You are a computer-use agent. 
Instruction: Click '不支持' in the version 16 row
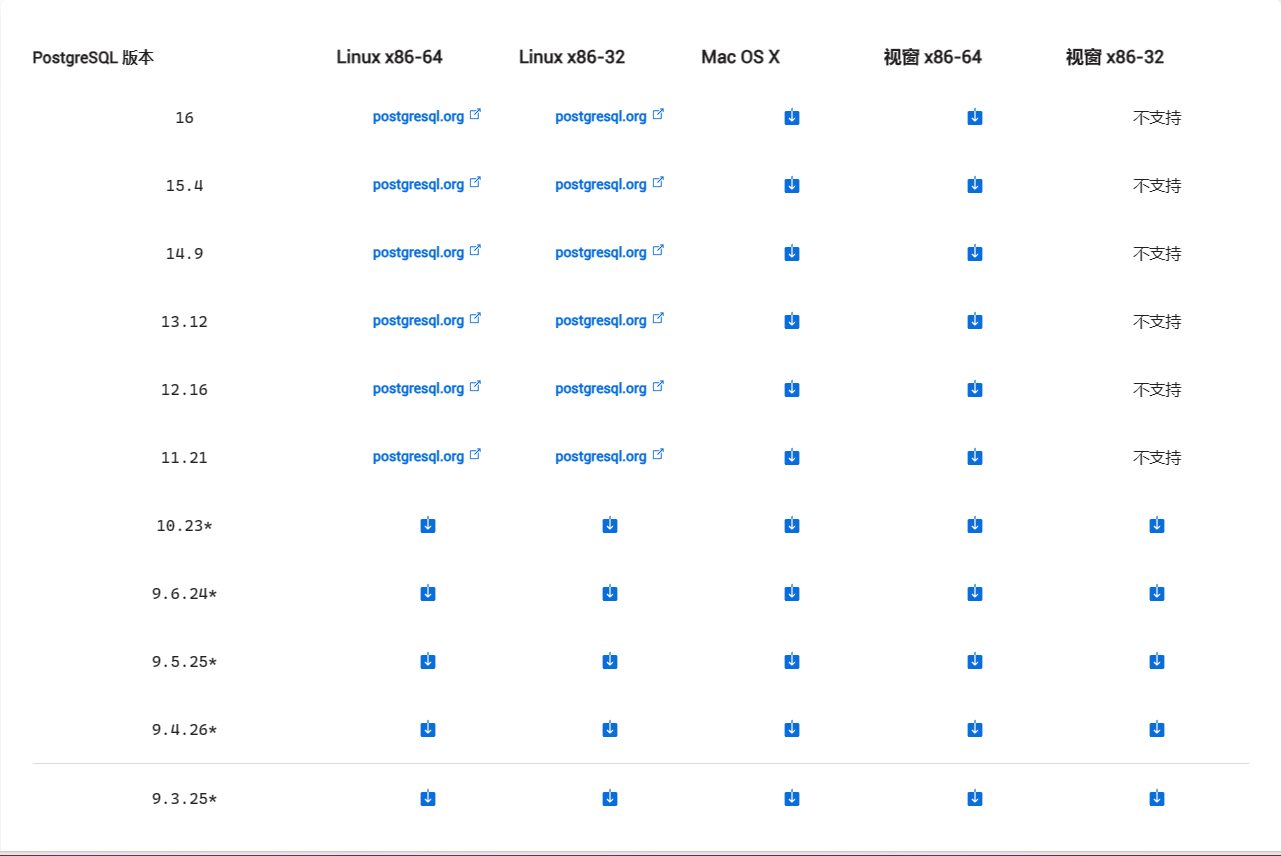click(1157, 118)
